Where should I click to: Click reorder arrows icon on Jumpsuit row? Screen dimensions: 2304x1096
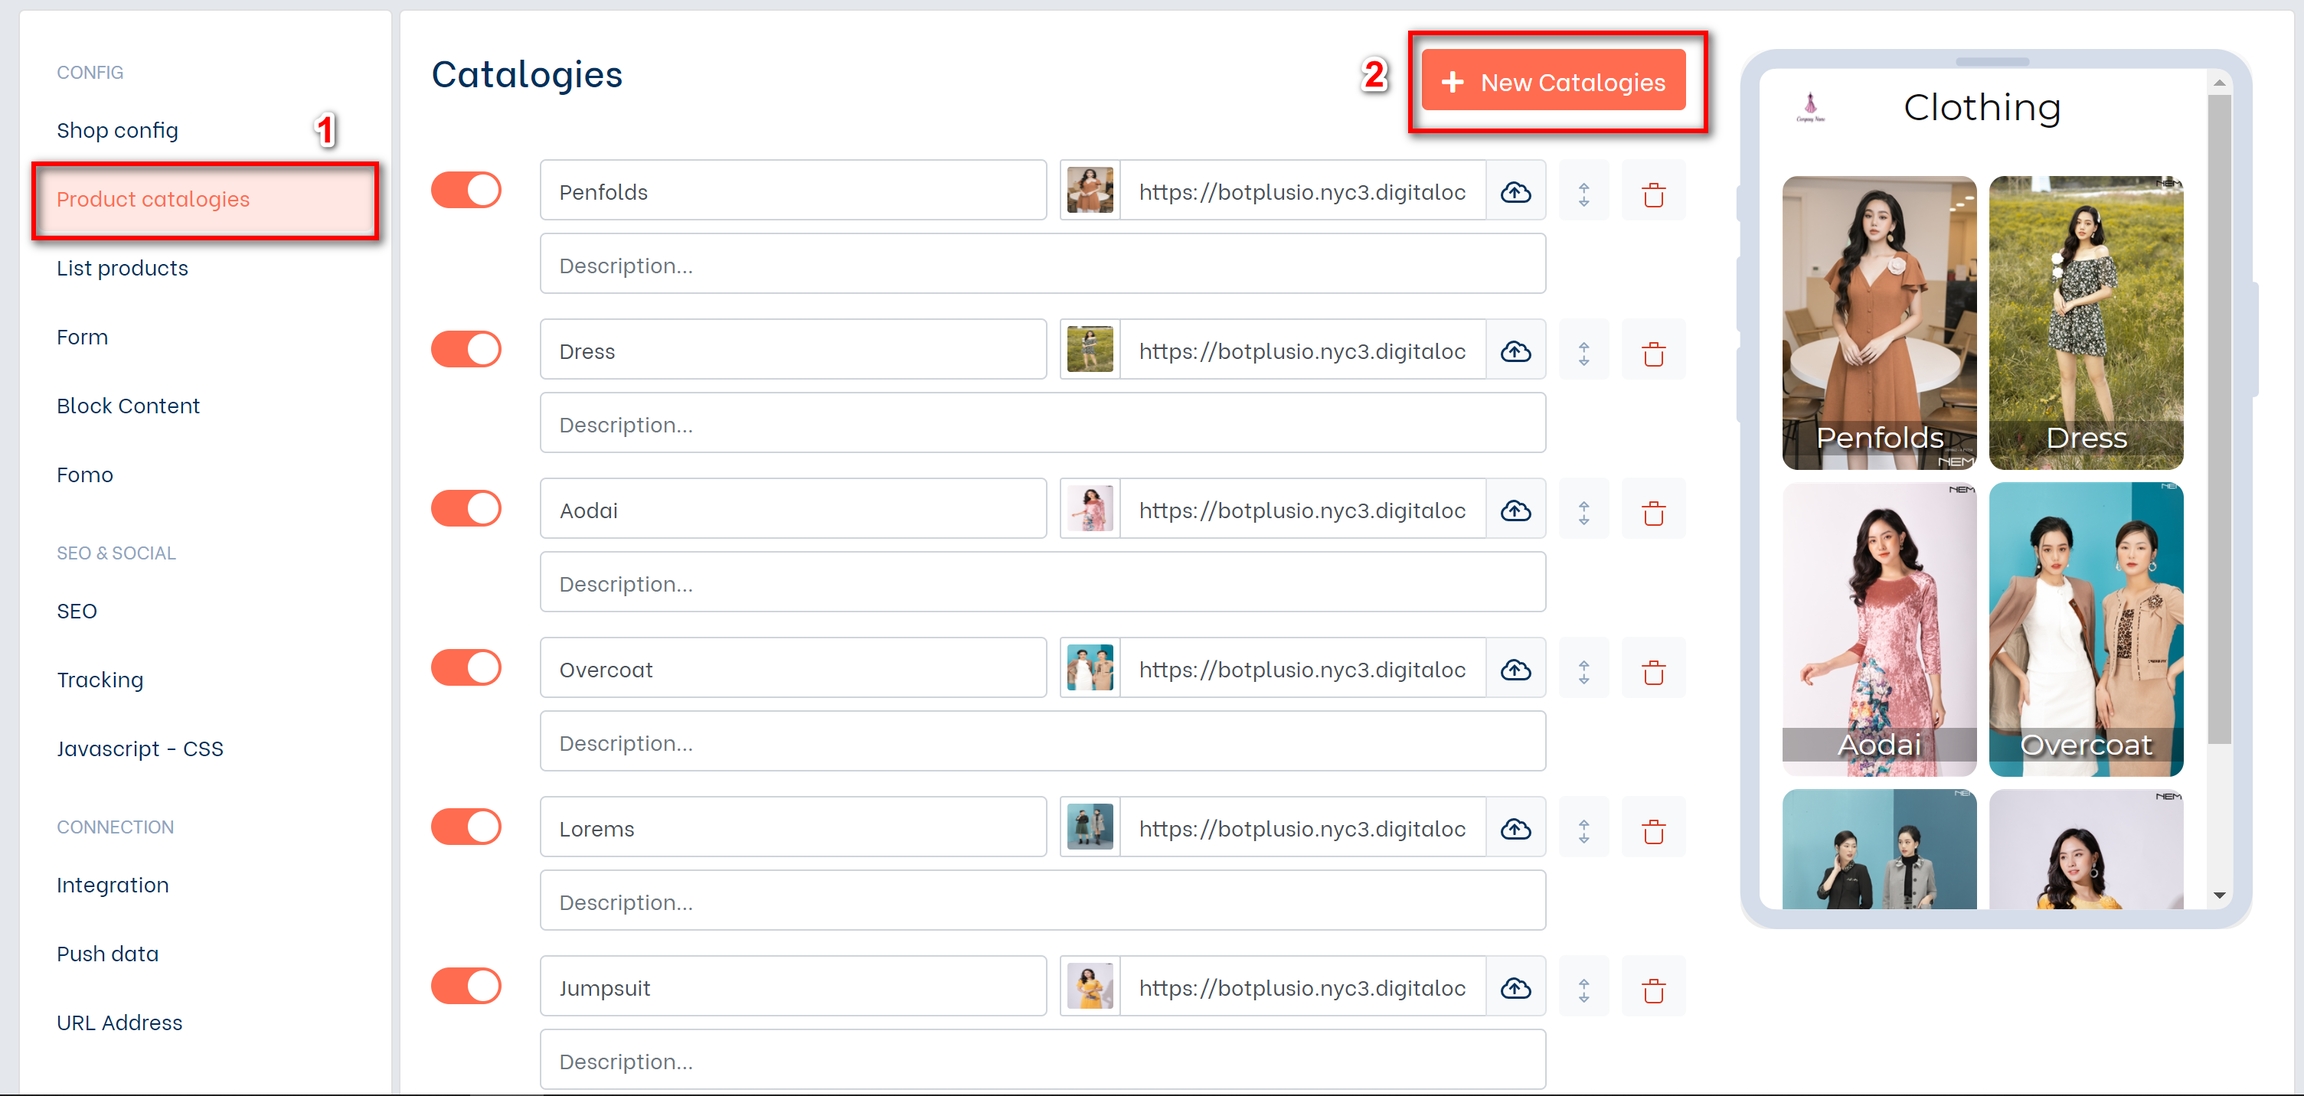tap(1583, 989)
